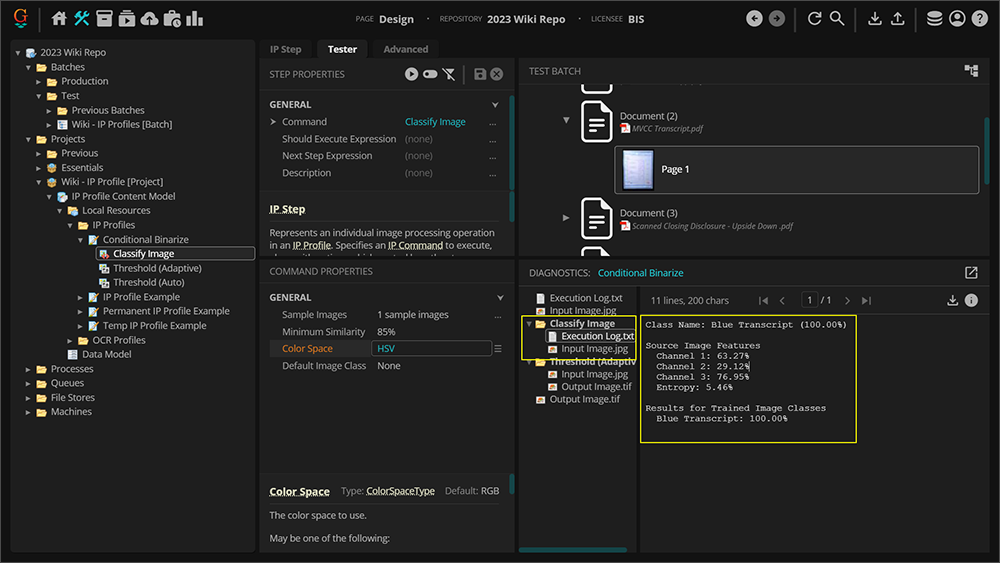Open diagnostics in a pop-out window
The image size is (1000, 563).
(x=970, y=273)
